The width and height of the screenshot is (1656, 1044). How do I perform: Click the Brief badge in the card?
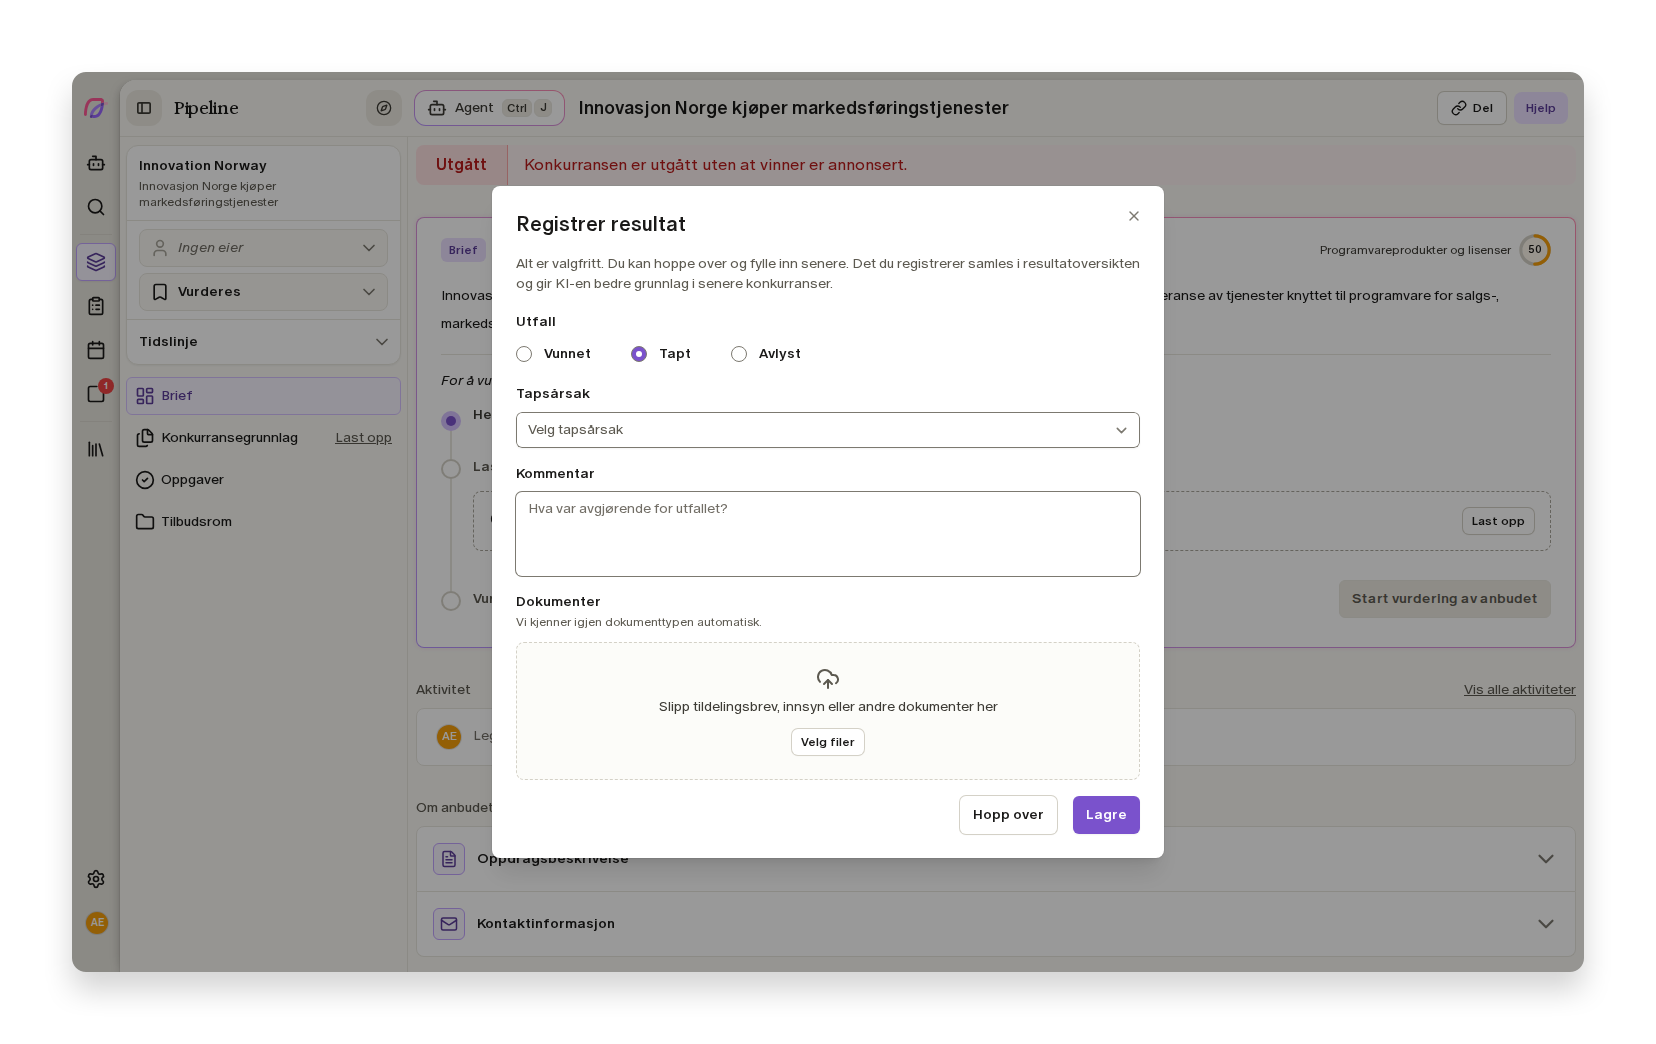[463, 250]
